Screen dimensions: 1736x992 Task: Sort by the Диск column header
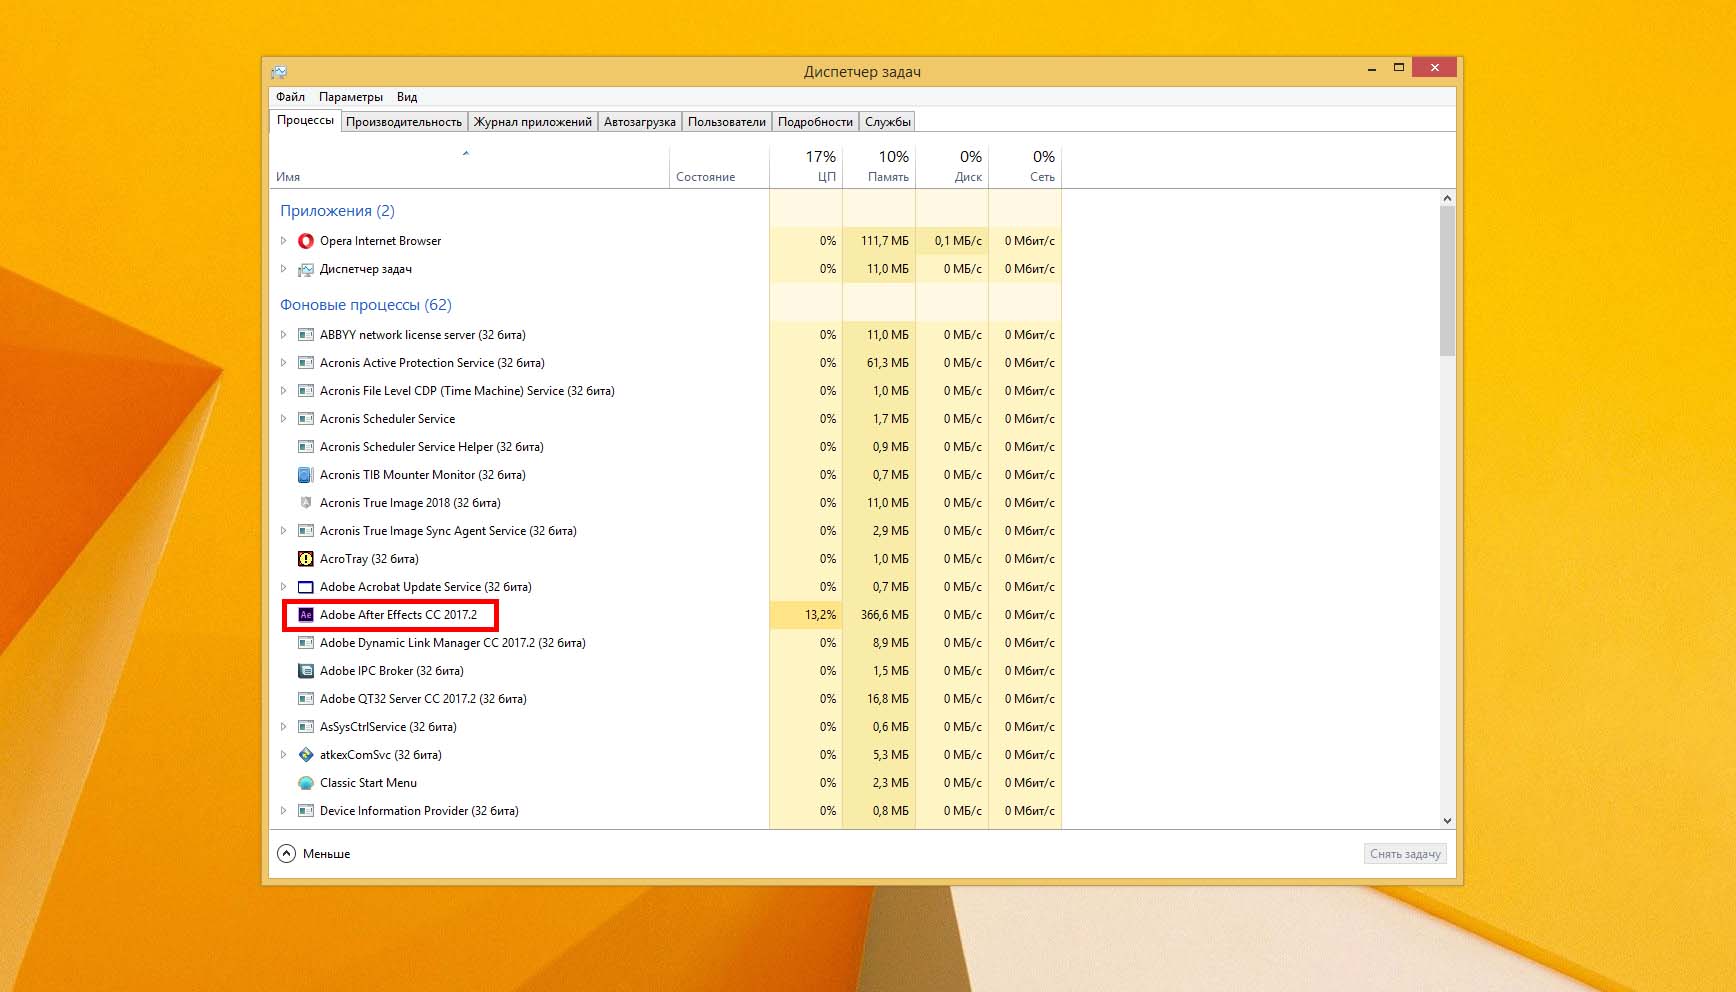tap(952, 167)
